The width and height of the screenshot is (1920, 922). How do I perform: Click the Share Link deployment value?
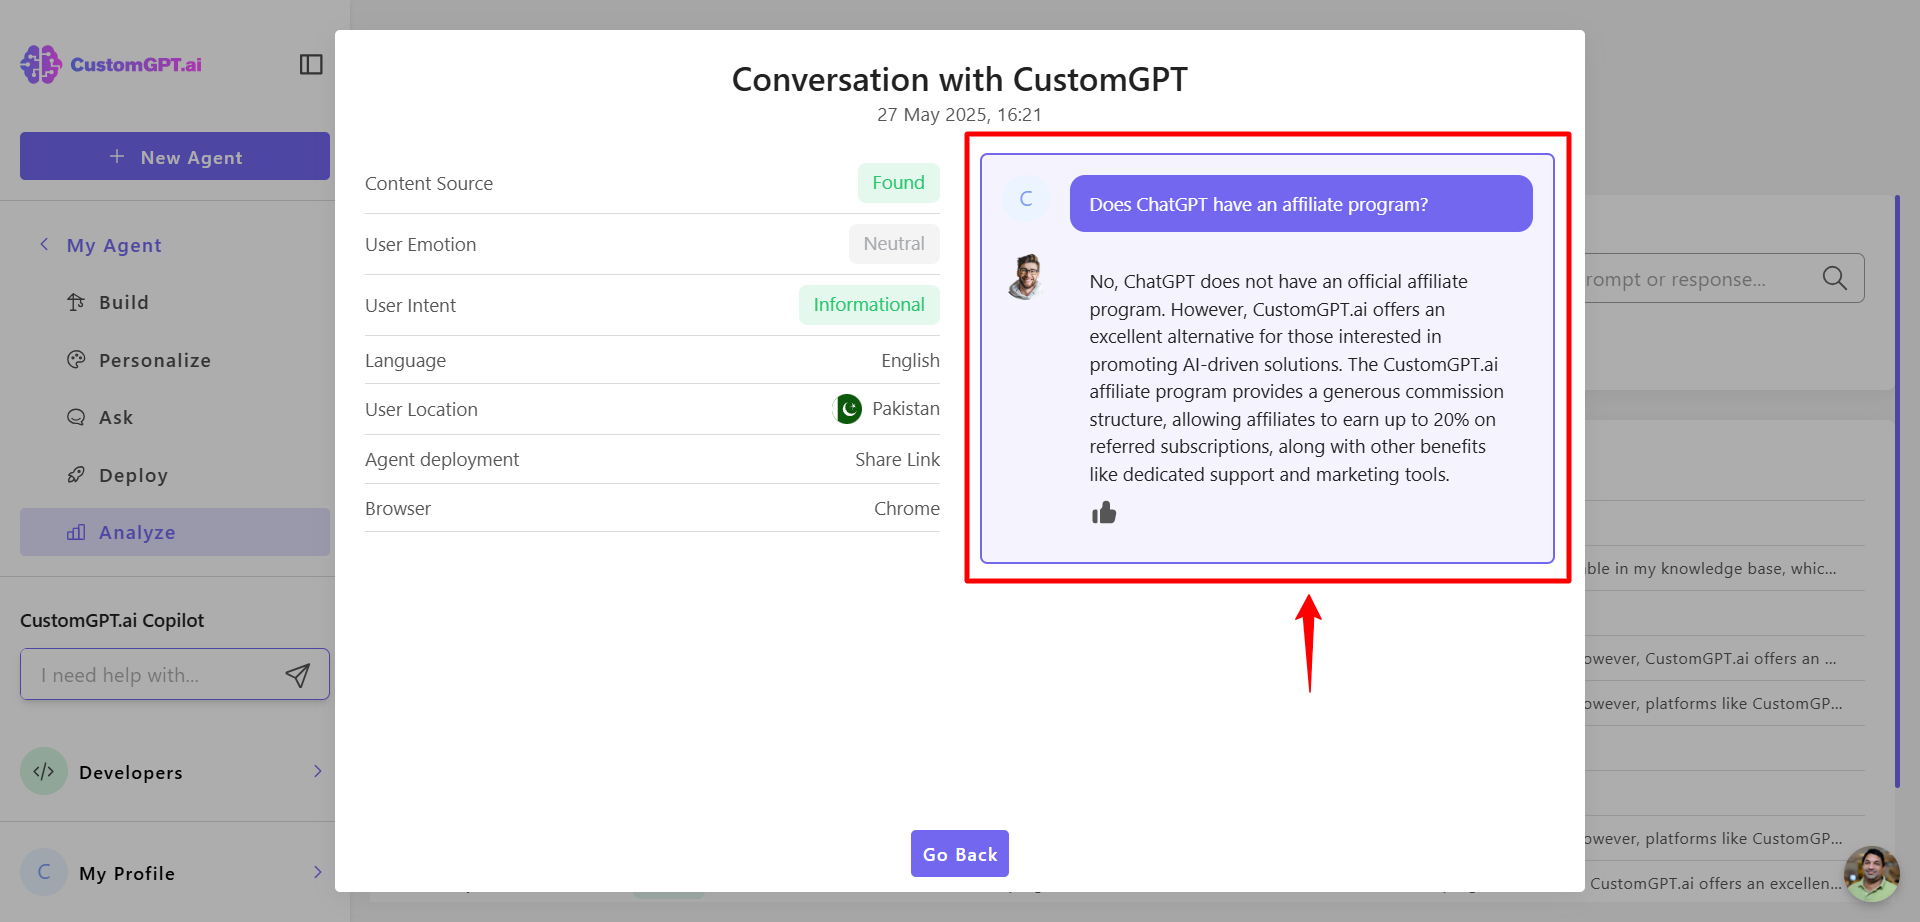[x=897, y=459]
